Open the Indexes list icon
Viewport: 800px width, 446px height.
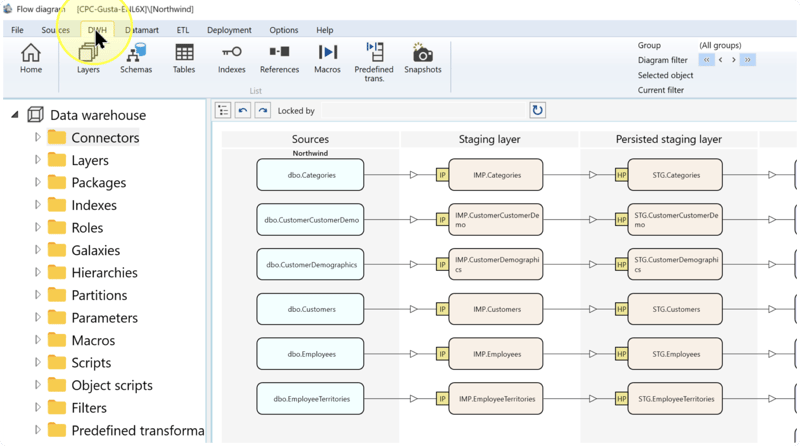point(232,58)
